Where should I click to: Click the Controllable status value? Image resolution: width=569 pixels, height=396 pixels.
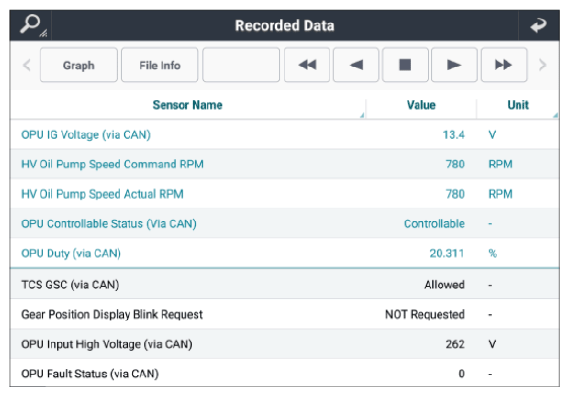pyautogui.click(x=434, y=224)
